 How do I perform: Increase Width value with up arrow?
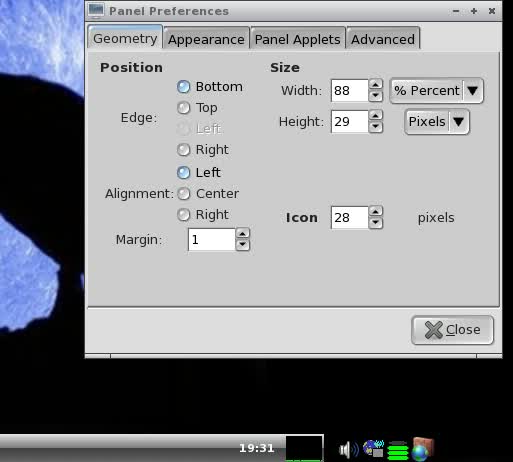pyautogui.click(x=376, y=85)
